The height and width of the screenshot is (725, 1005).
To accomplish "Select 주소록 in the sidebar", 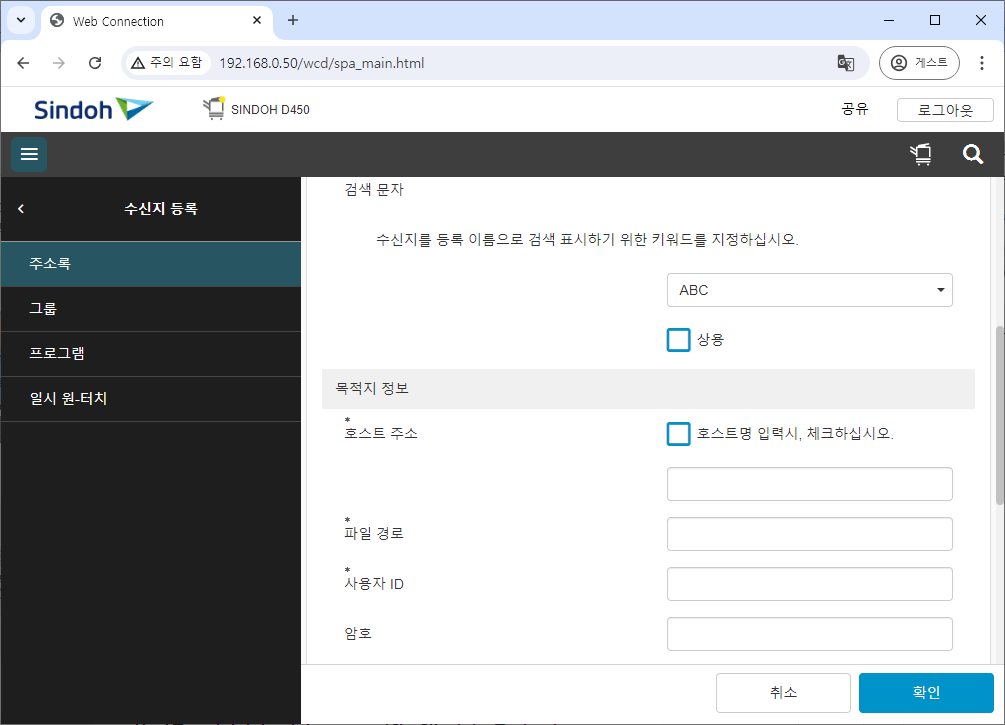I will [x=151, y=264].
